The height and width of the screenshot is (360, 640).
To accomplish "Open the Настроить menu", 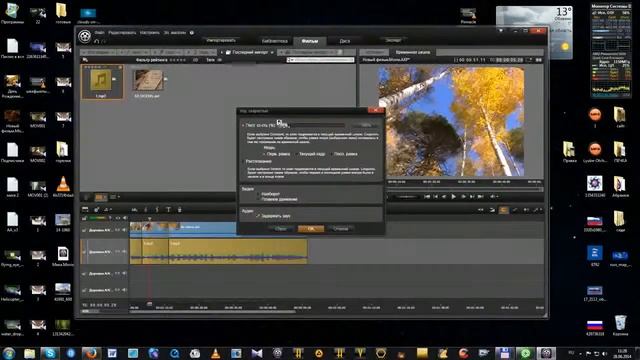I will [x=149, y=33].
